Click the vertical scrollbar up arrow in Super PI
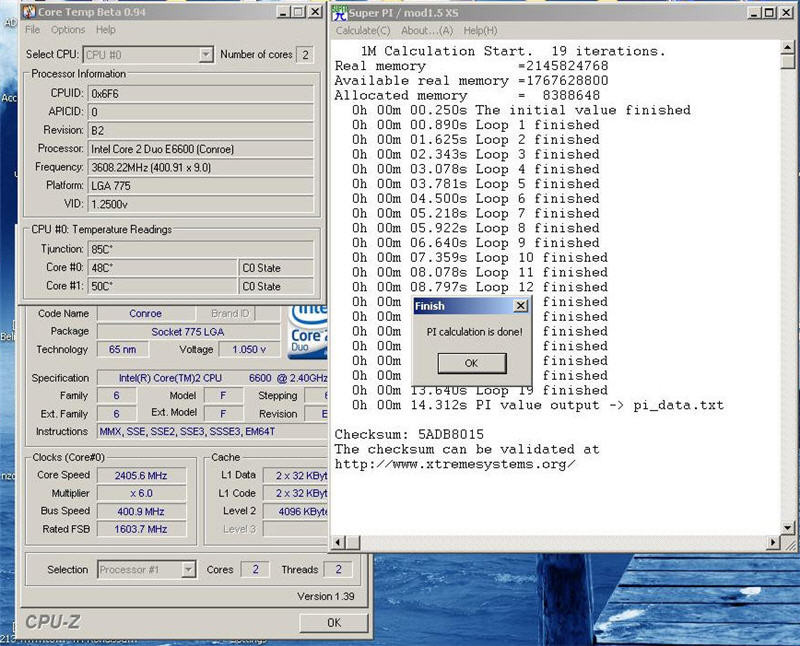 tap(789, 47)
